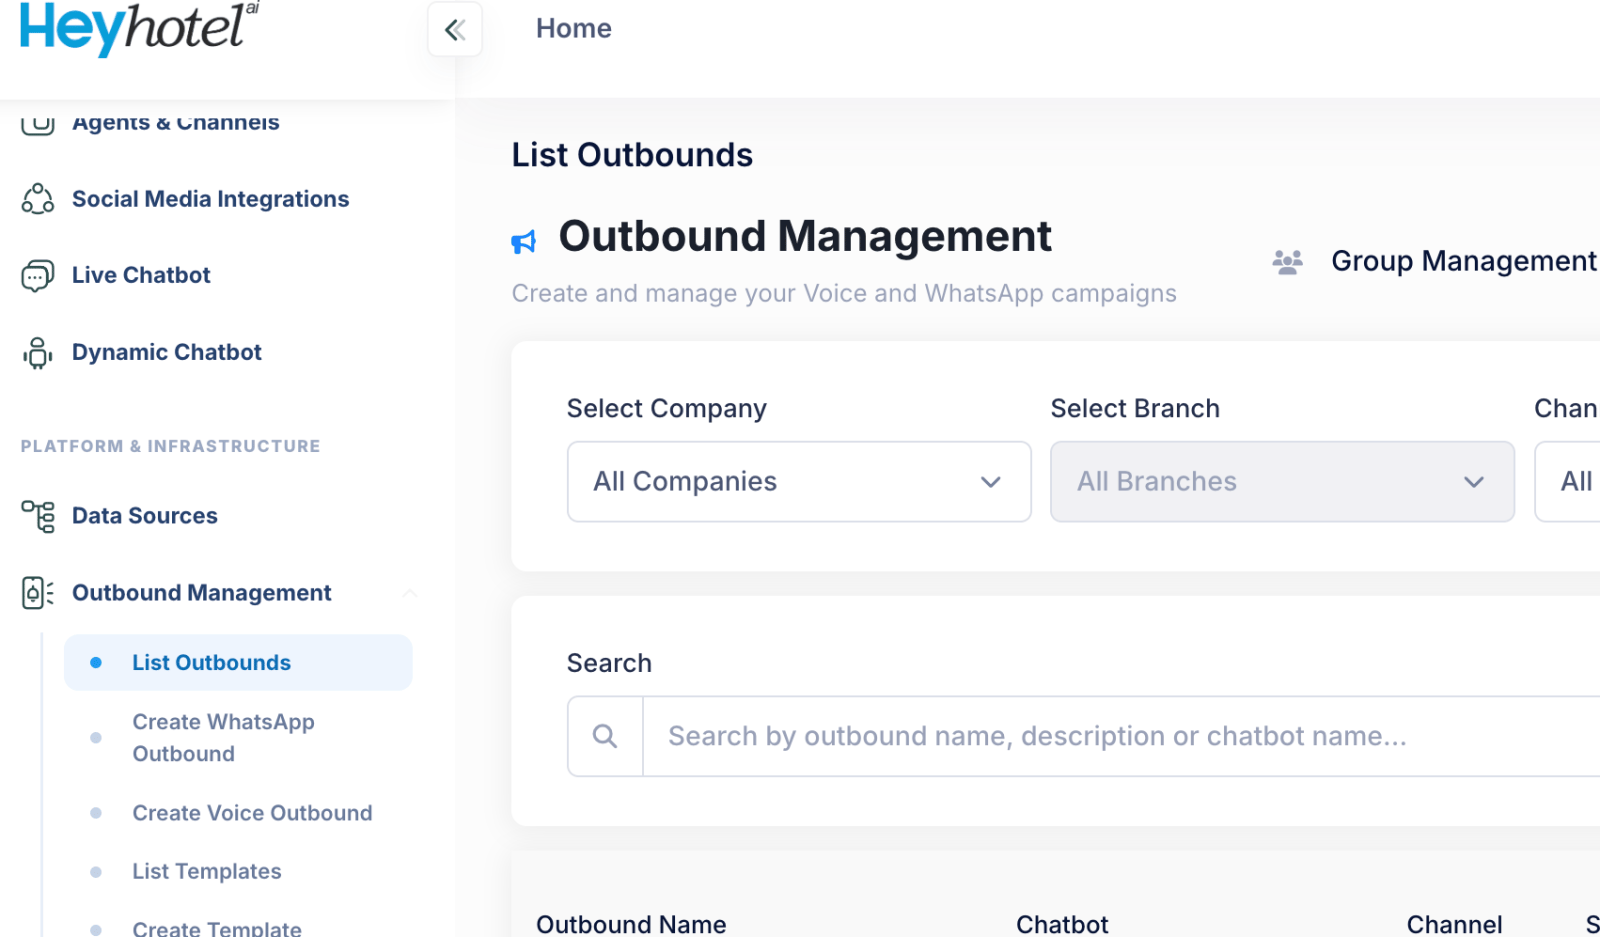The image size is (1600, 937).
Task: Click the megaphone icon beside Outbound Management heading
Action: (x=524, y=241)
